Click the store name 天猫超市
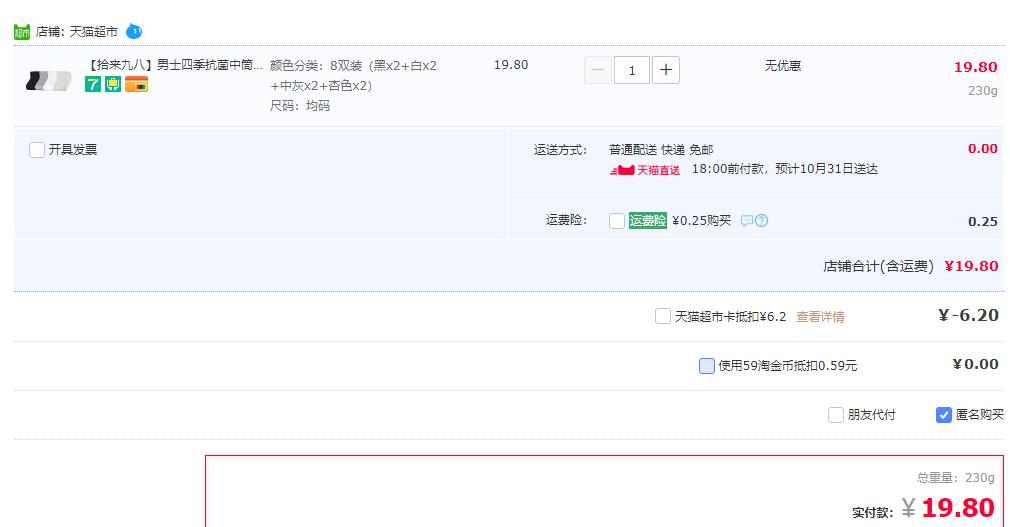Screen dimensions: 1010x527 click(x=93, y=32)
